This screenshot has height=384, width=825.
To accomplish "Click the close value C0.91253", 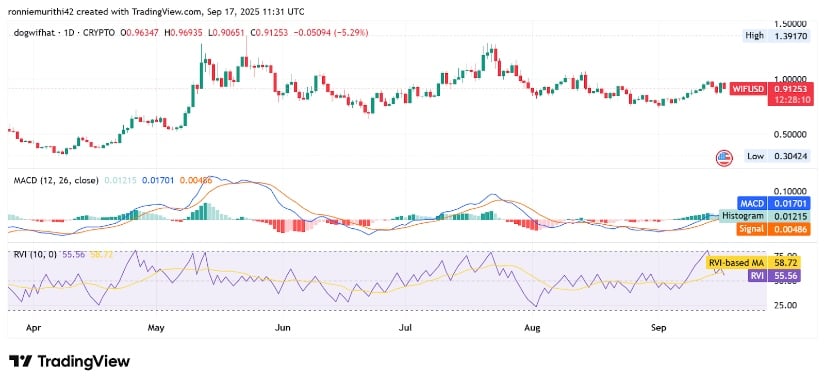I will (x=269, y=33).
